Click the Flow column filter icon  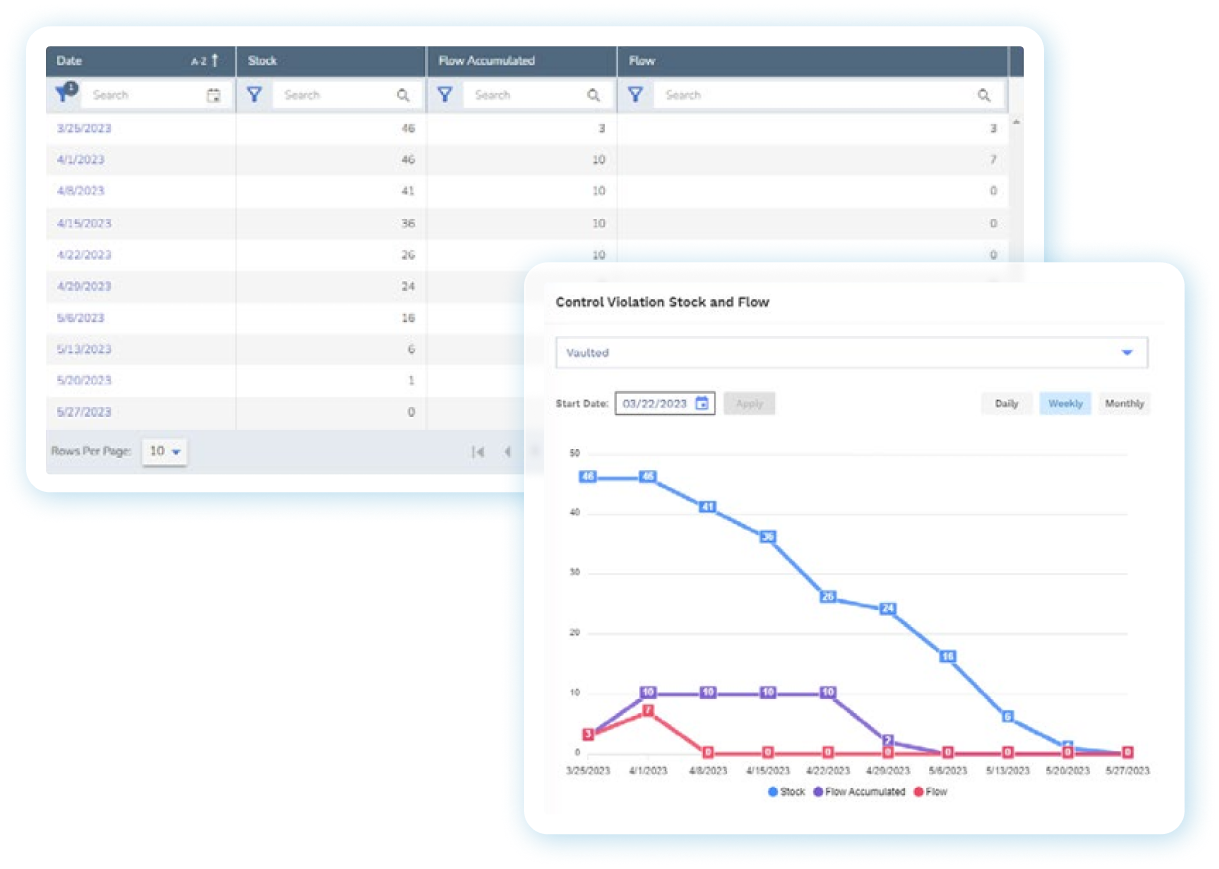click(635, 95)
